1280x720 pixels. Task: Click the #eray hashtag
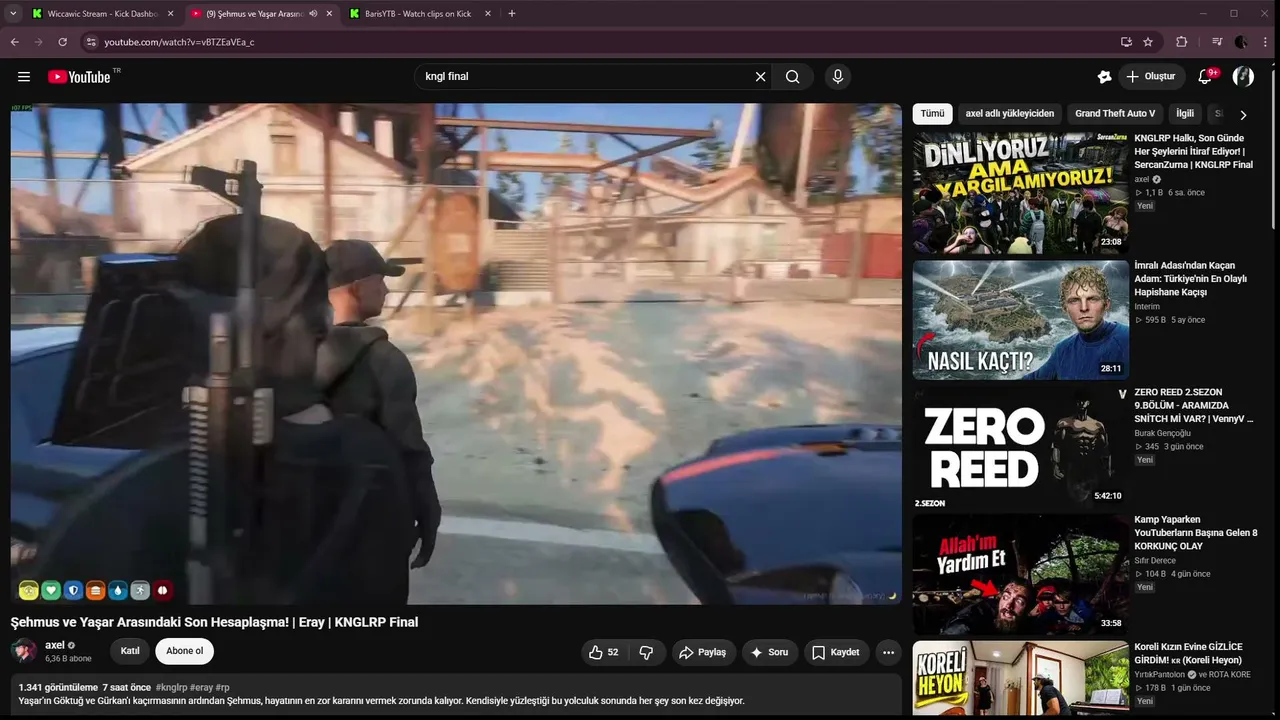tap(201, 688)
